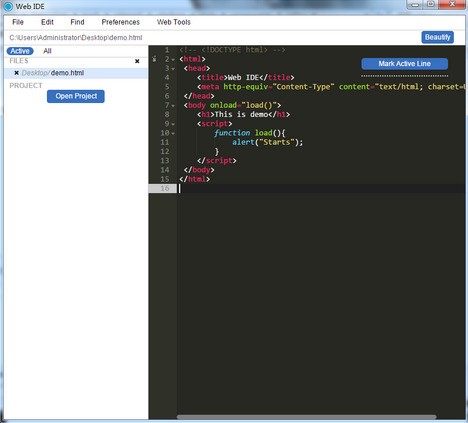Open the Preferences menu

tap(120, 22)
